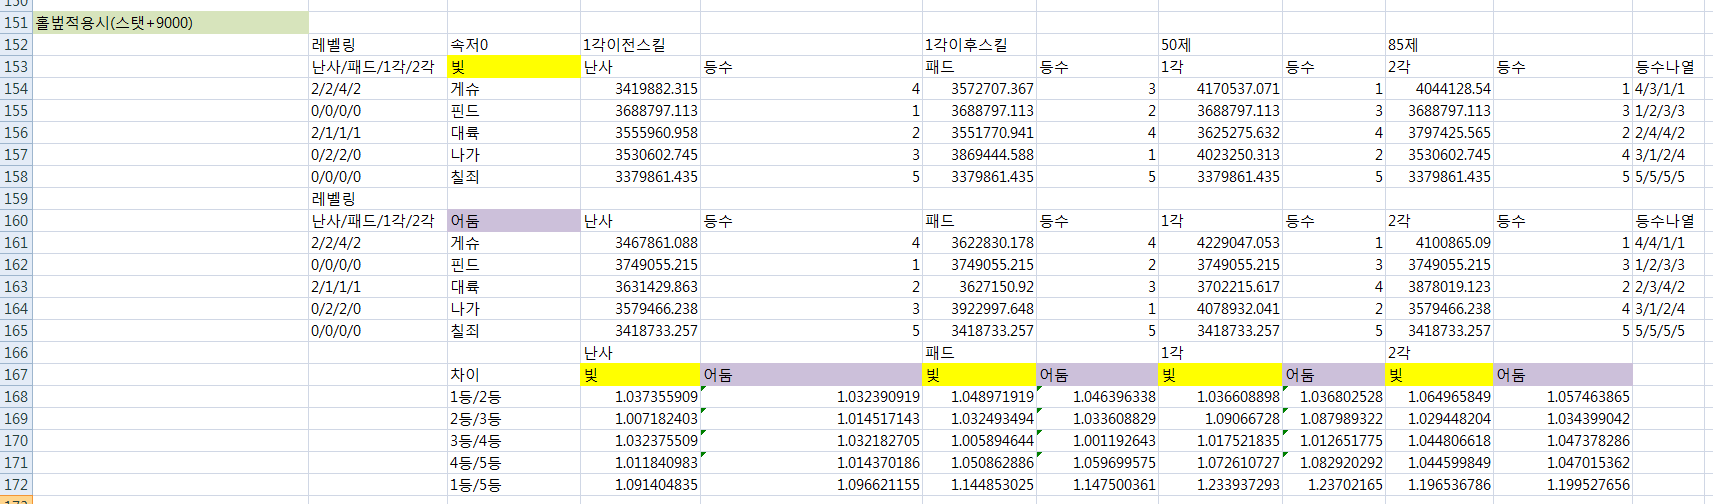
Task: Select row header 151
Action: point(16,22)
